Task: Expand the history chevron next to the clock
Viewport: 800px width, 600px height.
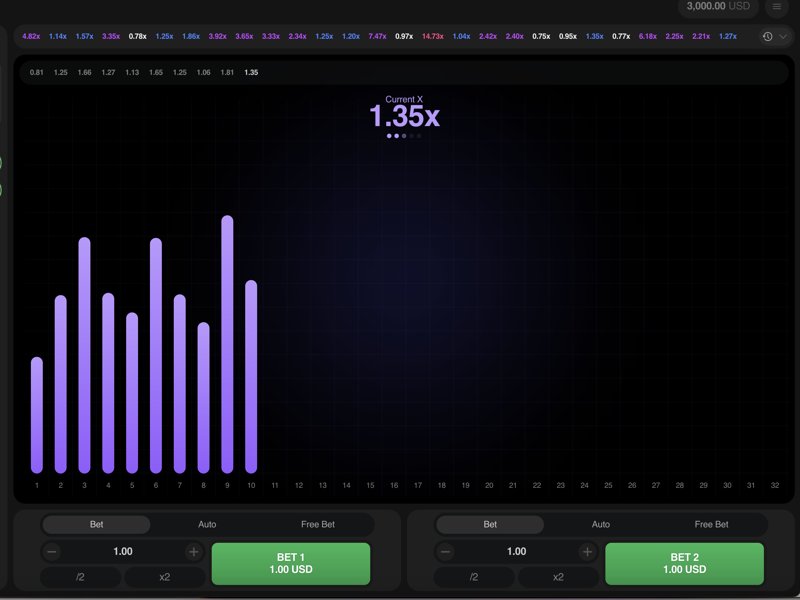Action: 783,36
